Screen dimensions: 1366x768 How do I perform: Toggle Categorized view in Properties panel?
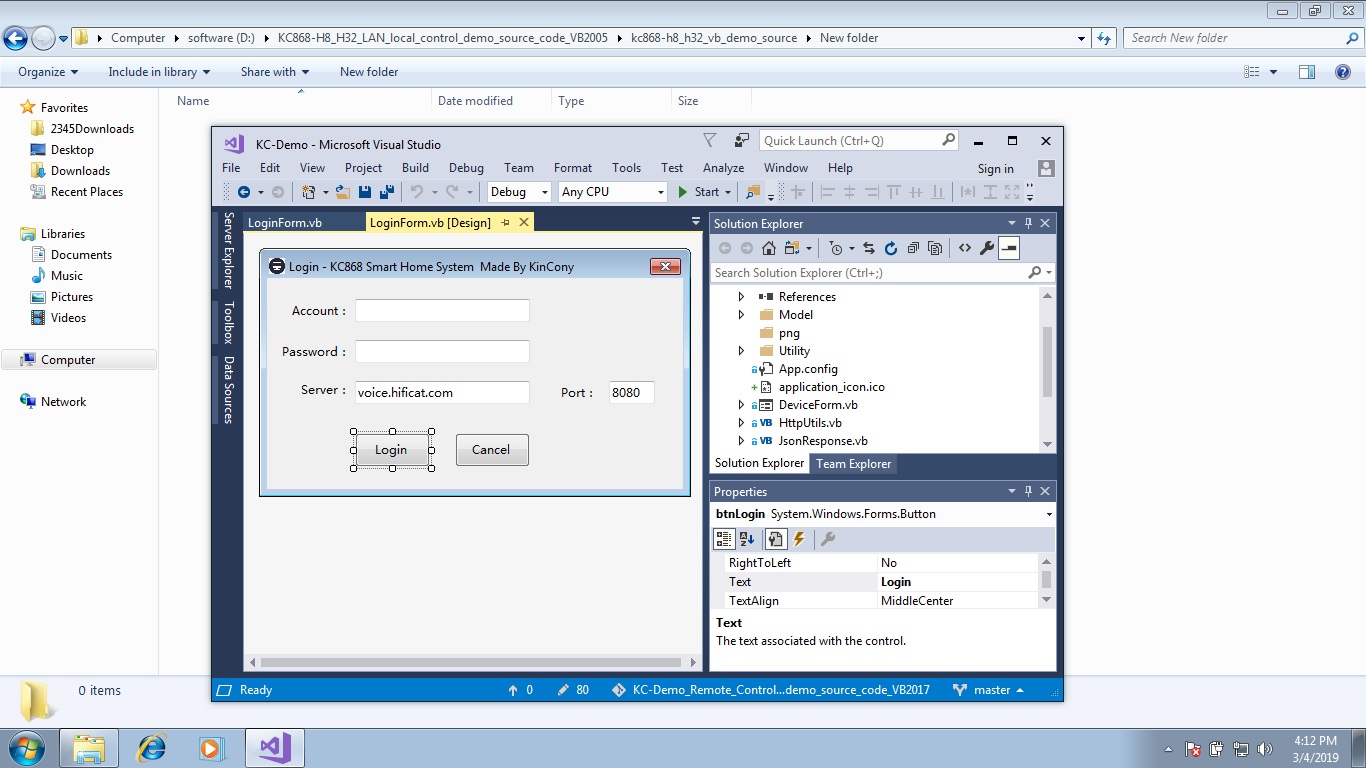tap(724, 539)
